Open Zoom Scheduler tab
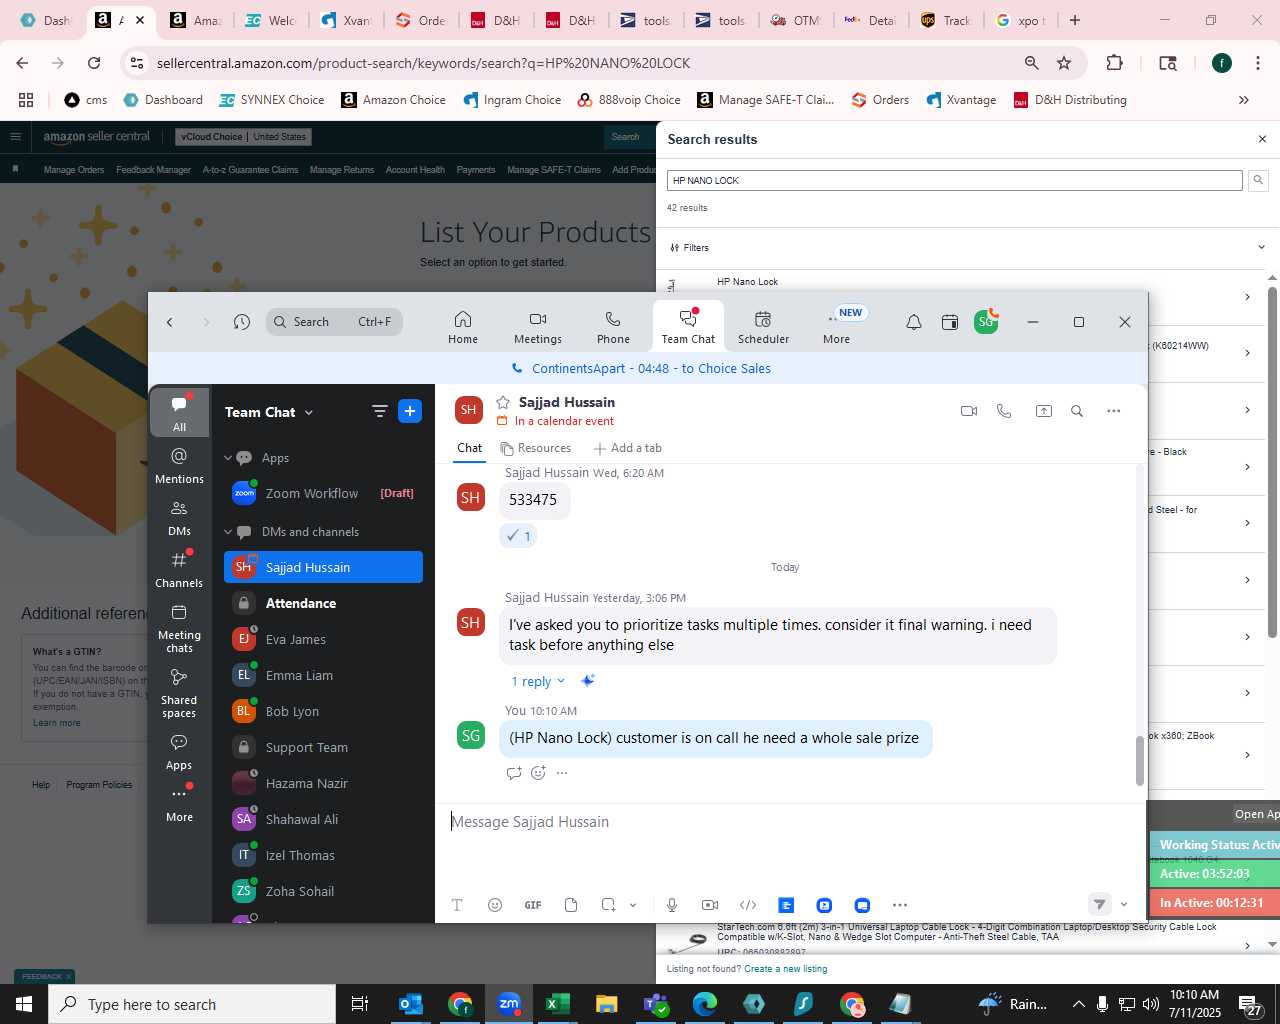The width and height of the screenshot is (1280, 1024). [763, 326]
